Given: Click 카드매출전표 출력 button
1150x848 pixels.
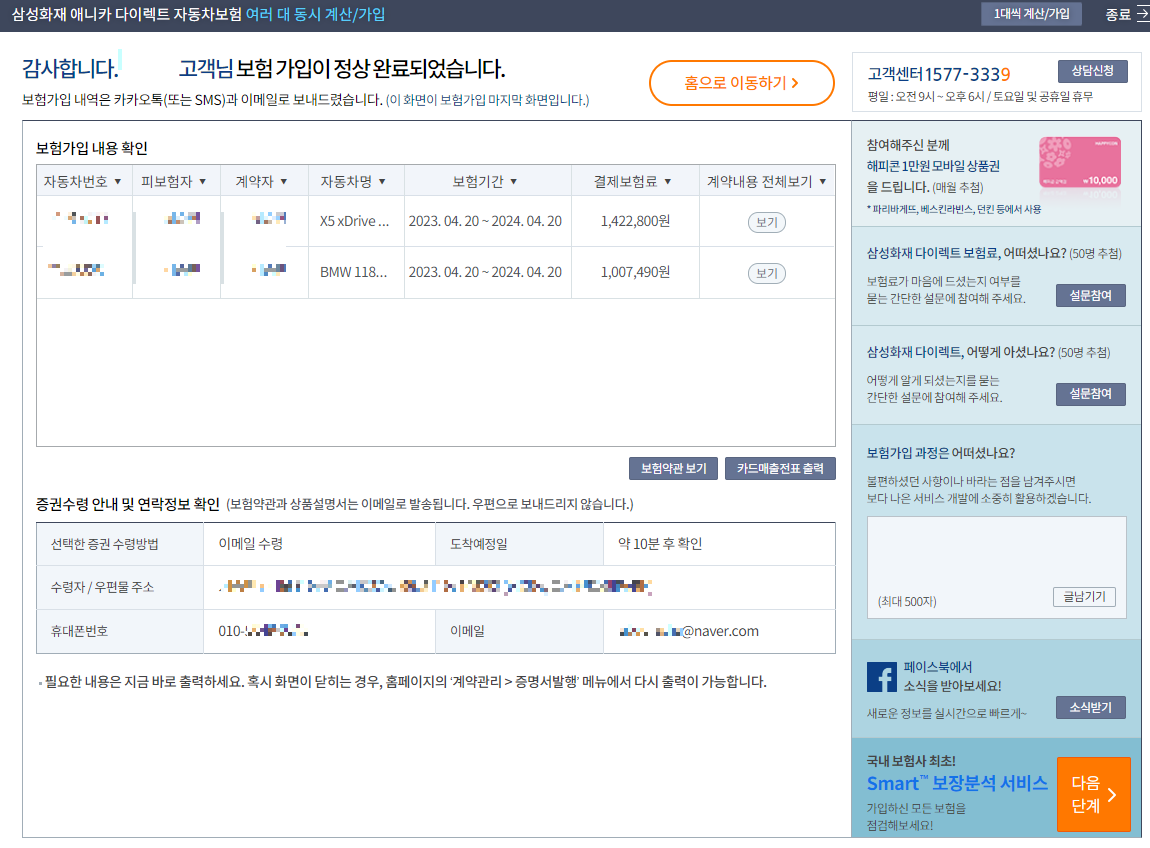Looking at the screenshot, I should [780, 469].
